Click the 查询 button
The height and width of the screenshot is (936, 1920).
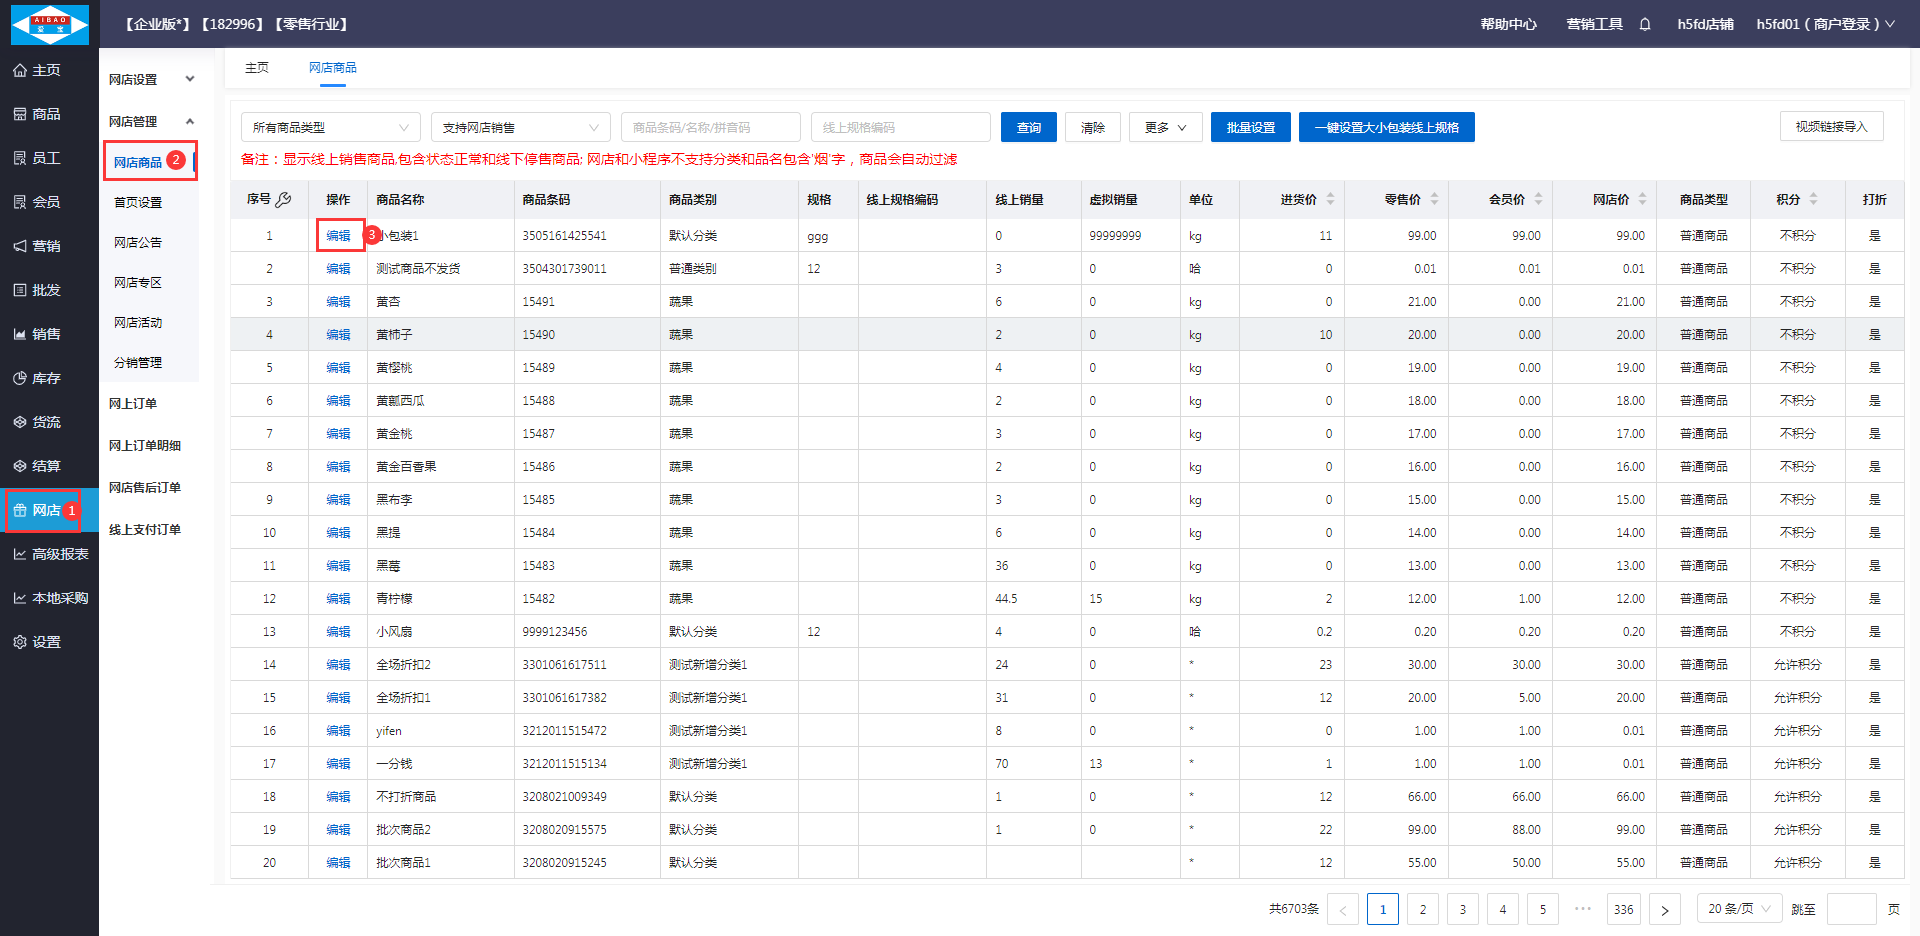pos(1028,128)
